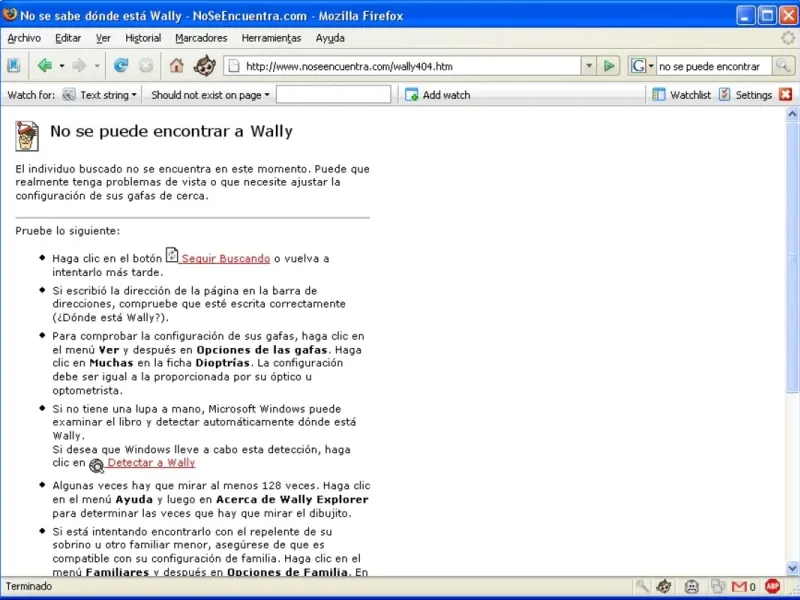Open the Watchlist button

tap(682, 95)
